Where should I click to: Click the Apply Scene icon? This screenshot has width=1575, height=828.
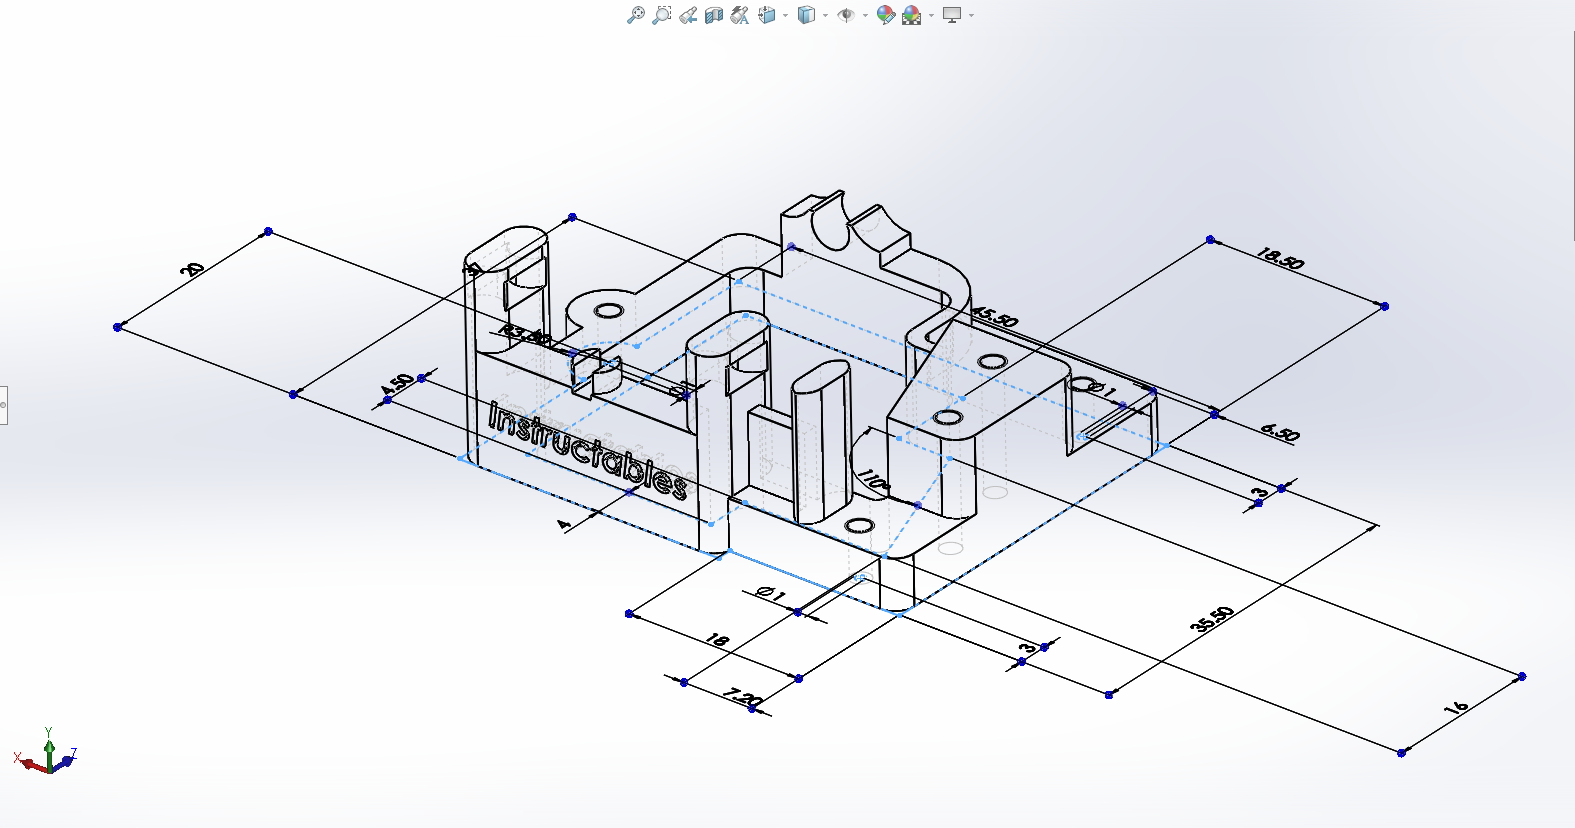click(911, 15)
